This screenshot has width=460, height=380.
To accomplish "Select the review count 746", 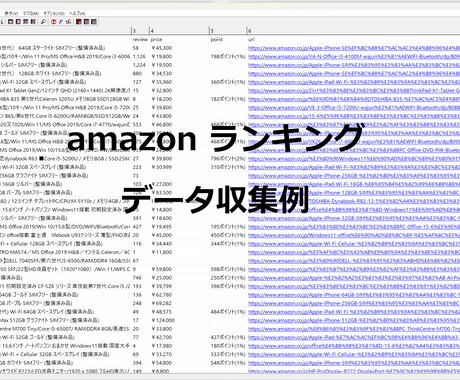I will [137, 278].
